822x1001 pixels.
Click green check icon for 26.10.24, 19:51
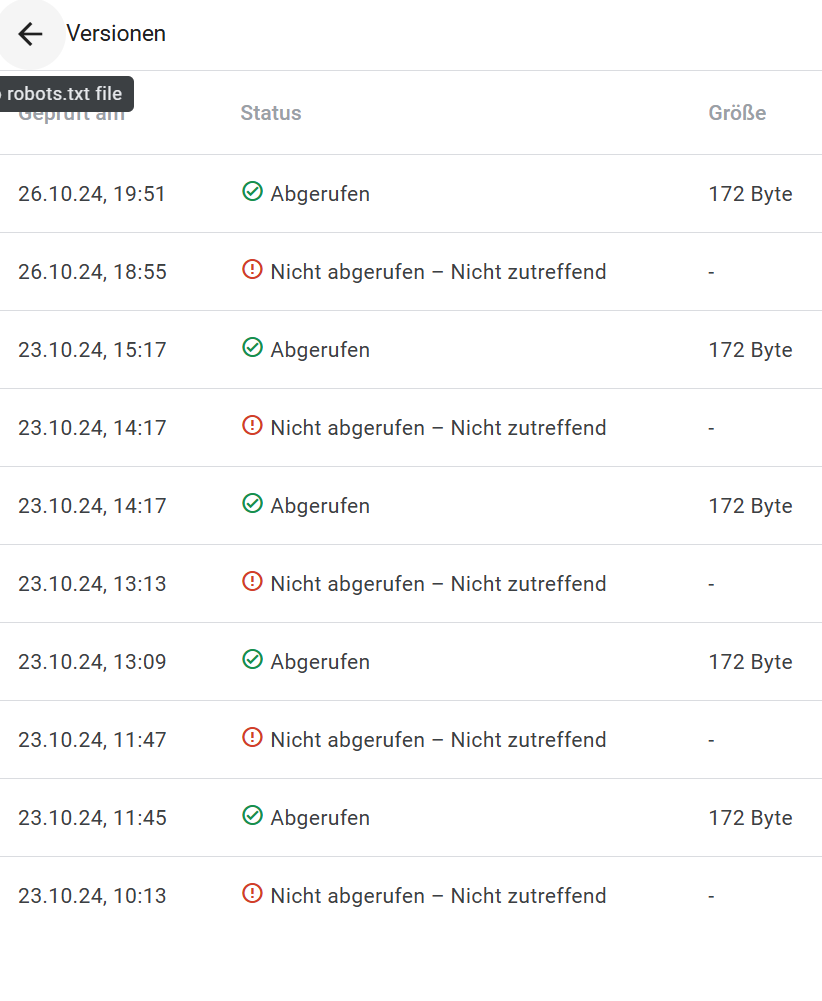click(x=253, y=191)
